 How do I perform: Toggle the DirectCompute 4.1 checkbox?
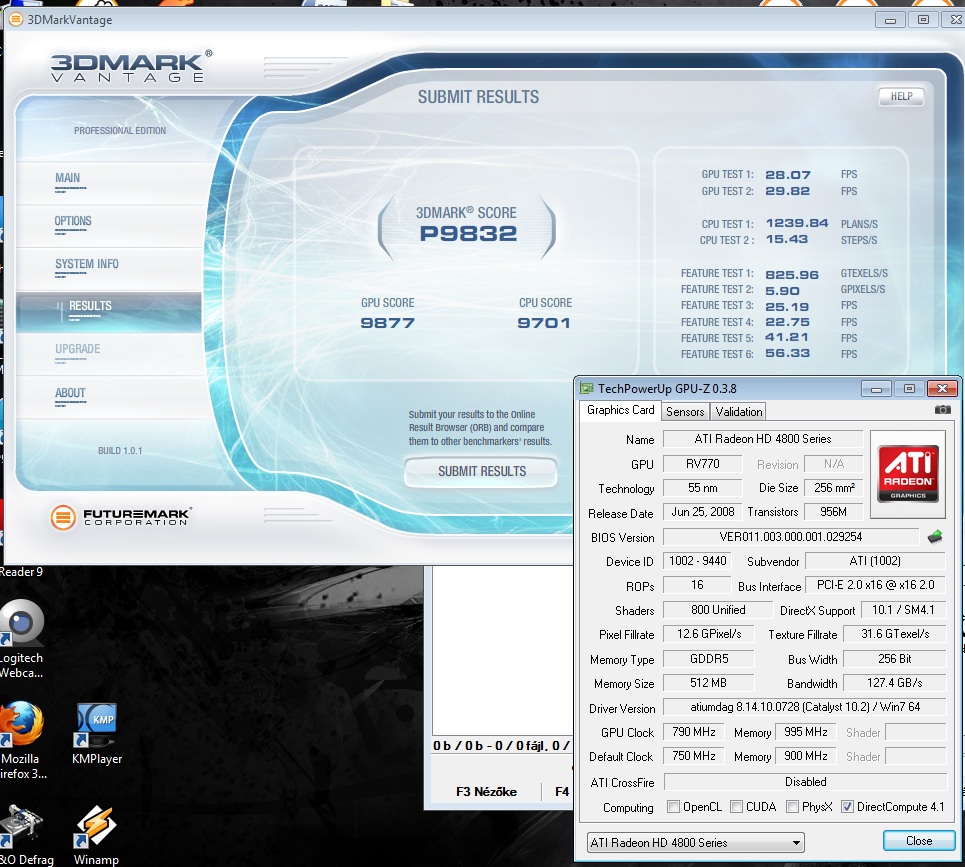pos(847,807)
